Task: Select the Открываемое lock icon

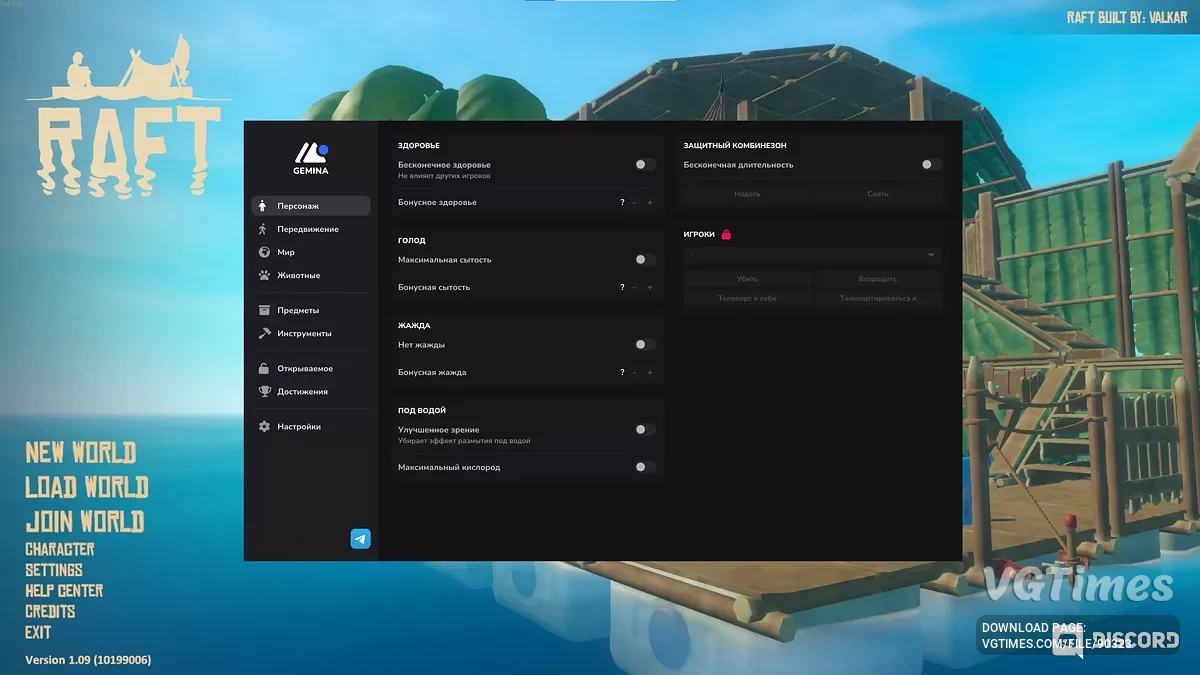Action: (264, 368)
